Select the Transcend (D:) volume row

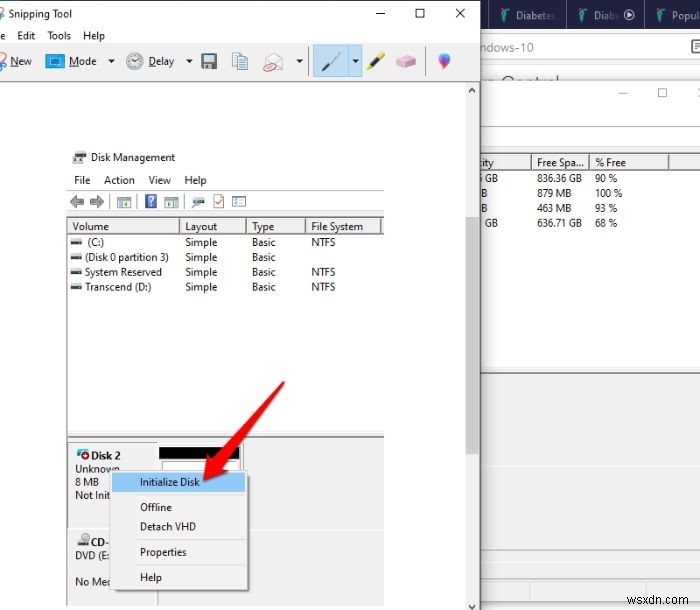[225, 287]
